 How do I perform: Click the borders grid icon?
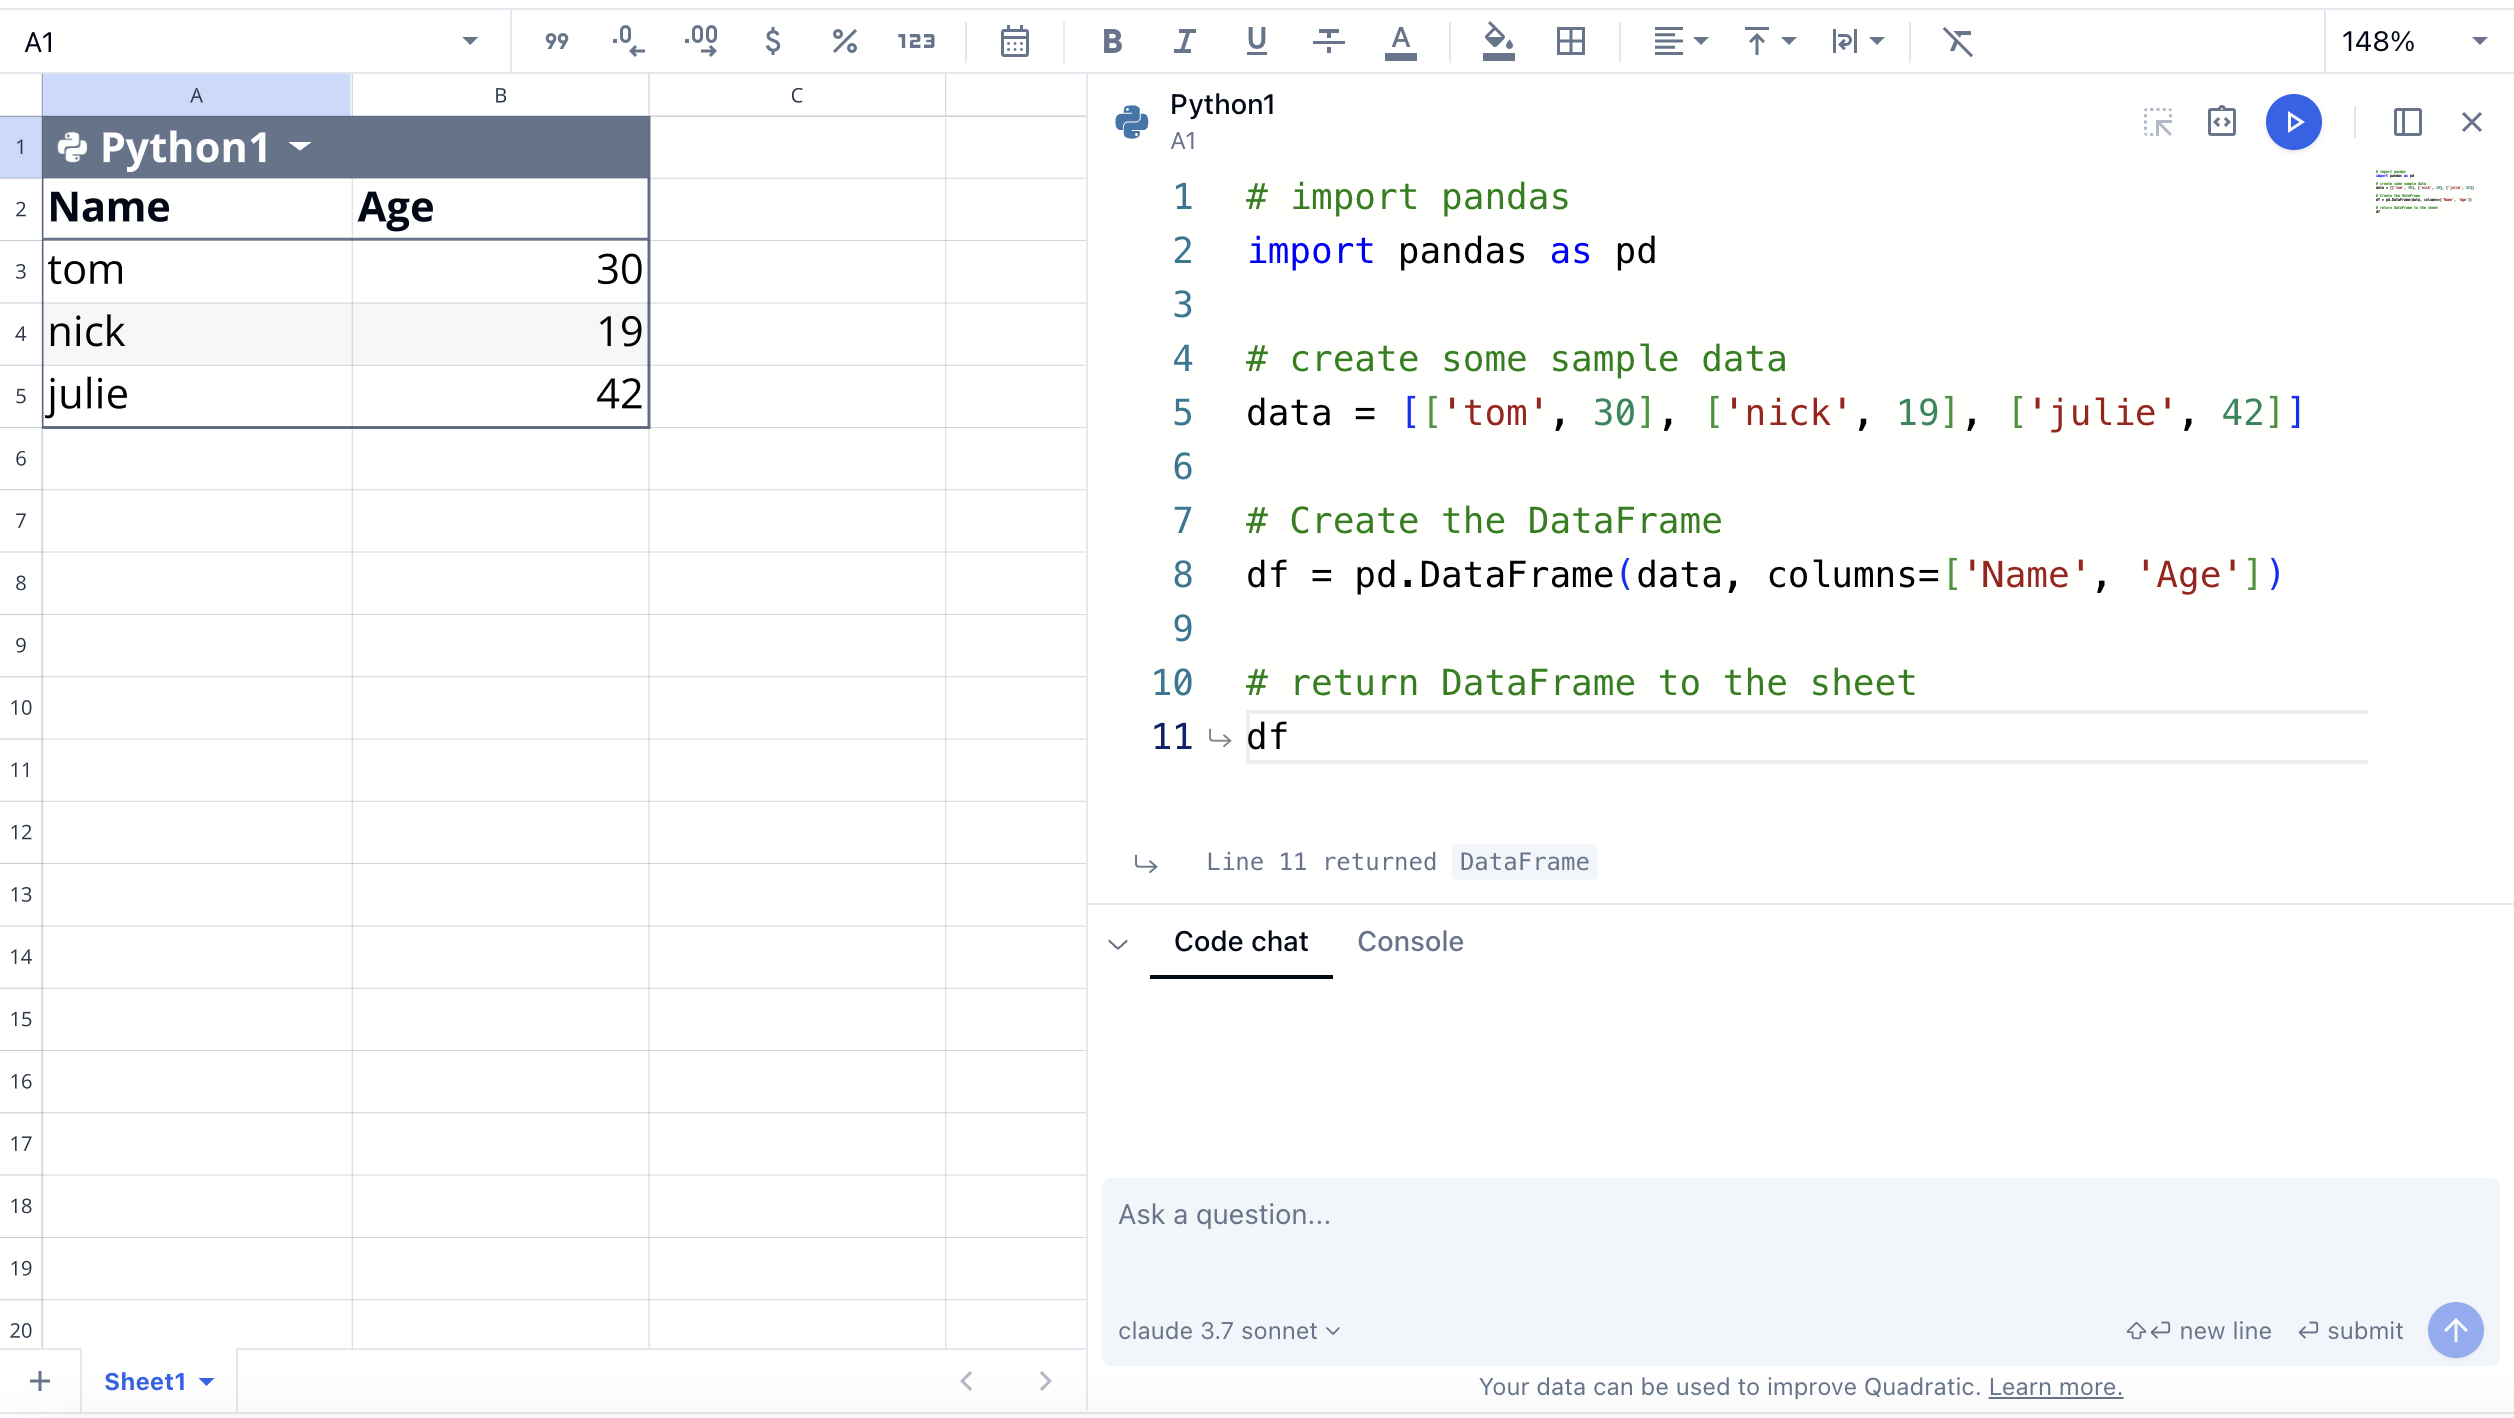click(x=1570, y=41)
